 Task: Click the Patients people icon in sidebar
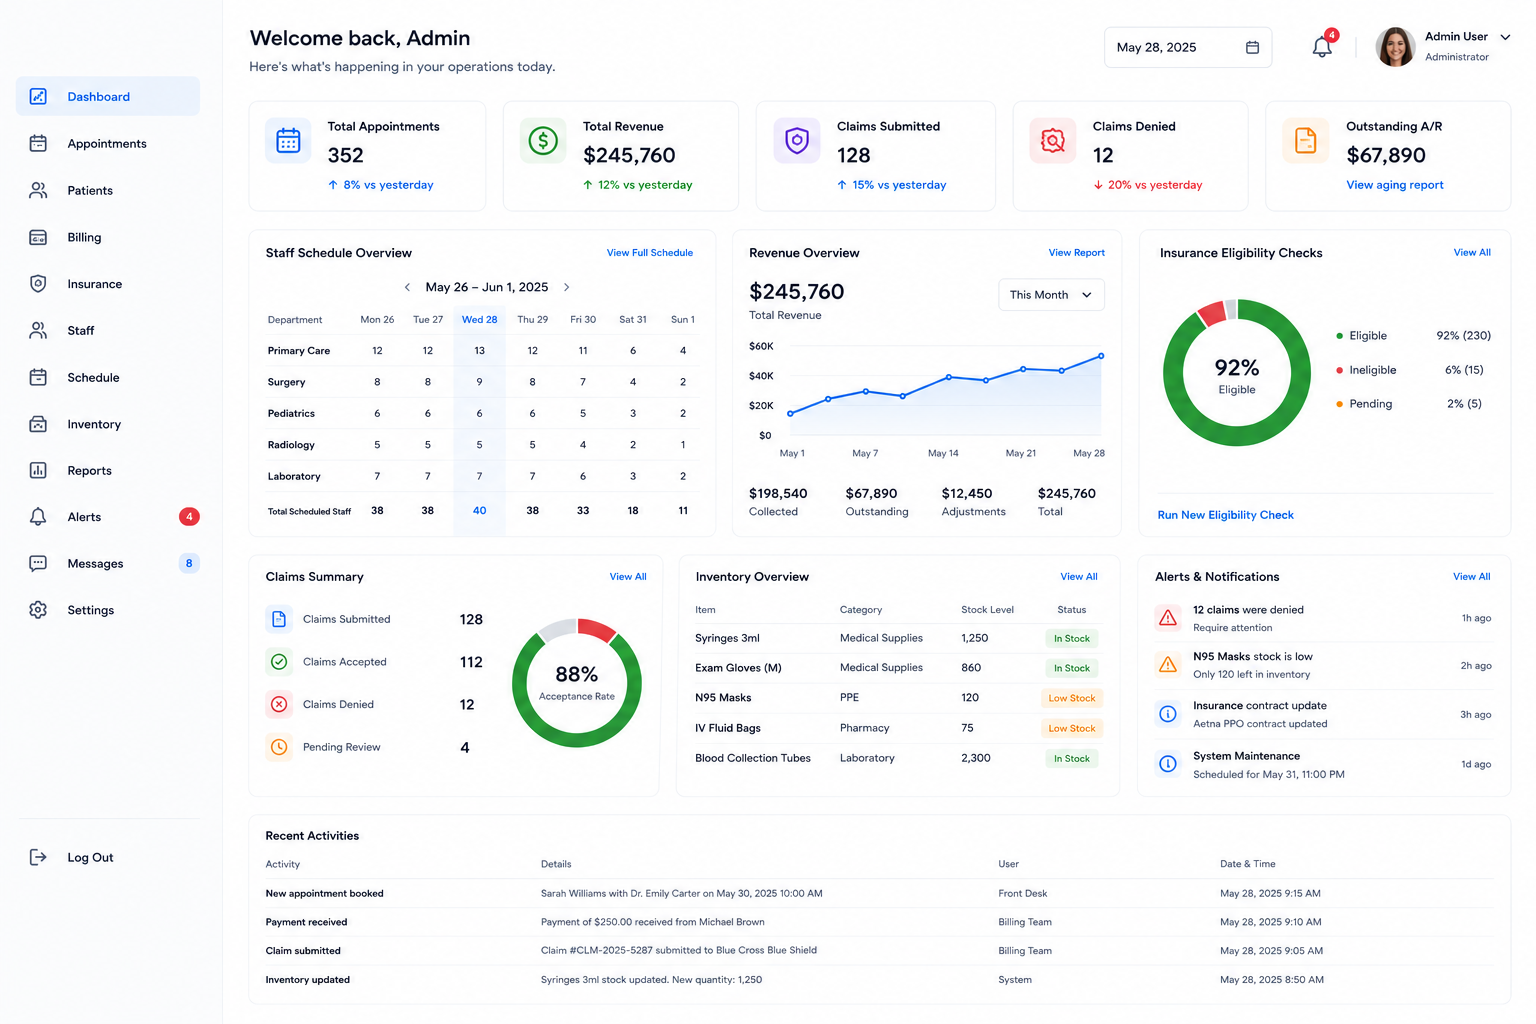38,190
